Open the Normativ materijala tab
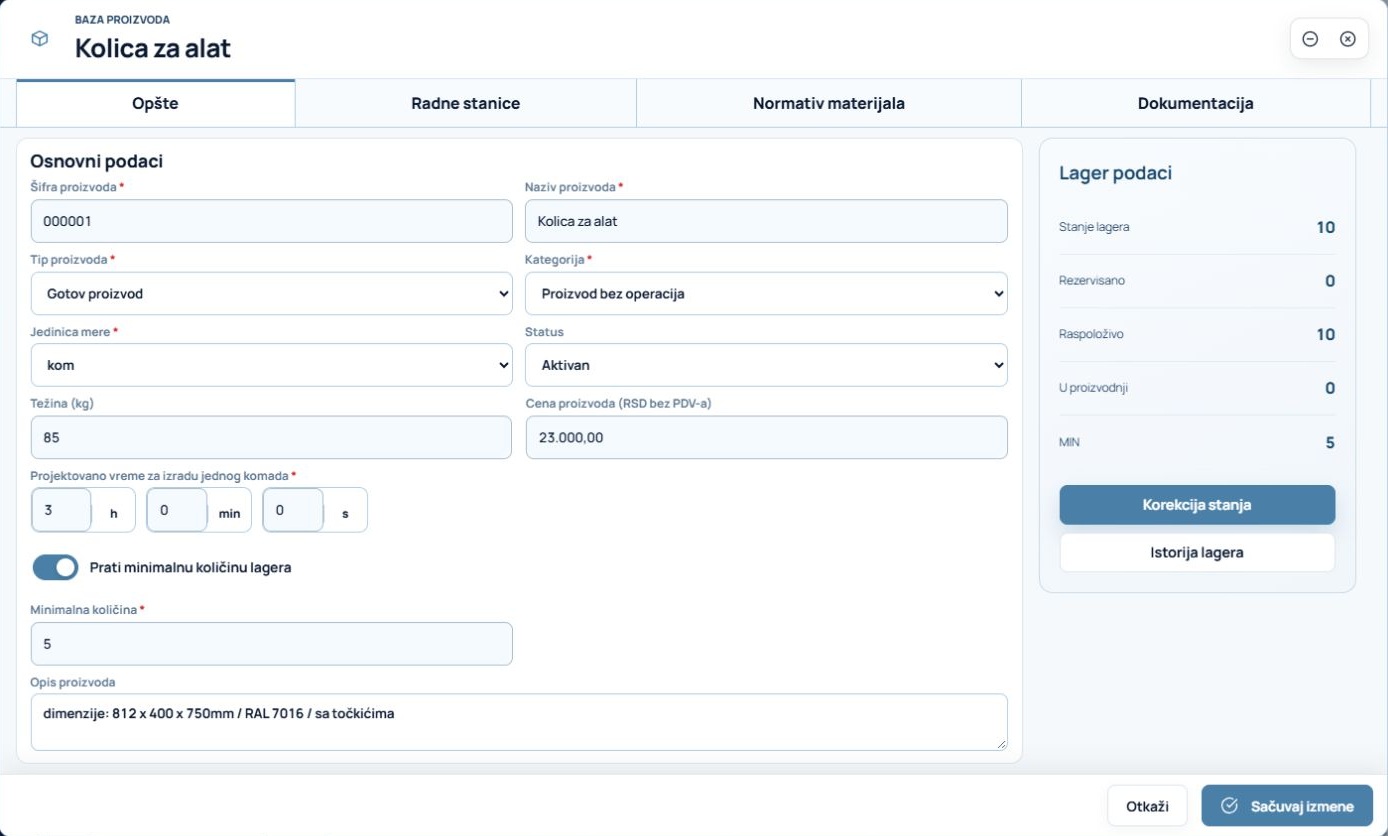This screenshot has width=1388, height=836. point(829,103)
